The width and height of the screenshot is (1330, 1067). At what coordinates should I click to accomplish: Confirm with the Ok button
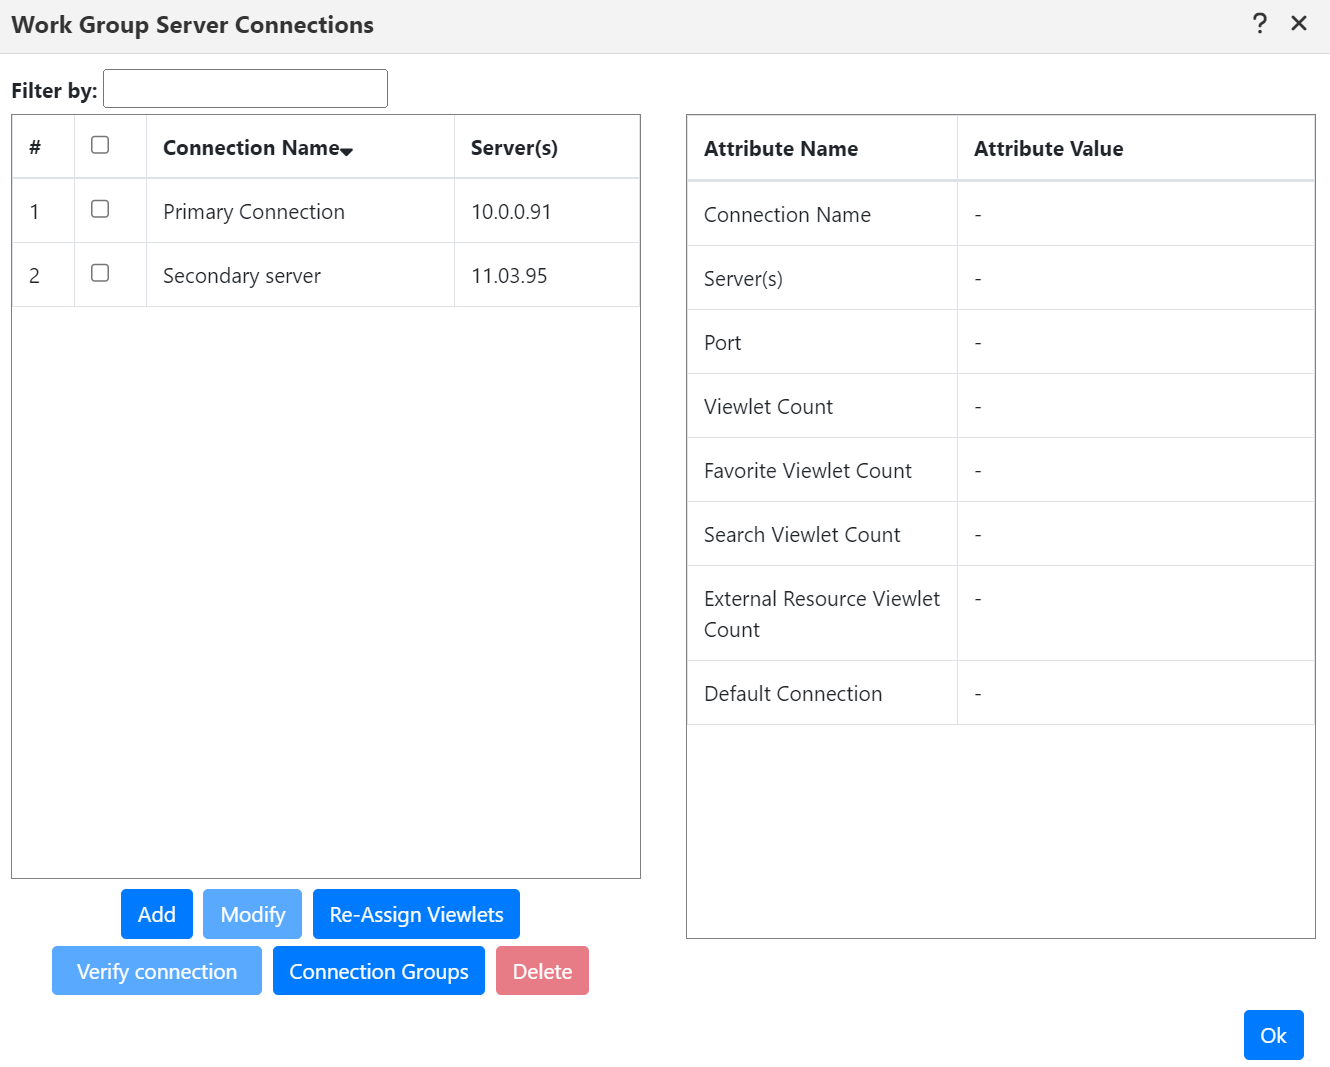point(1273,1035)
